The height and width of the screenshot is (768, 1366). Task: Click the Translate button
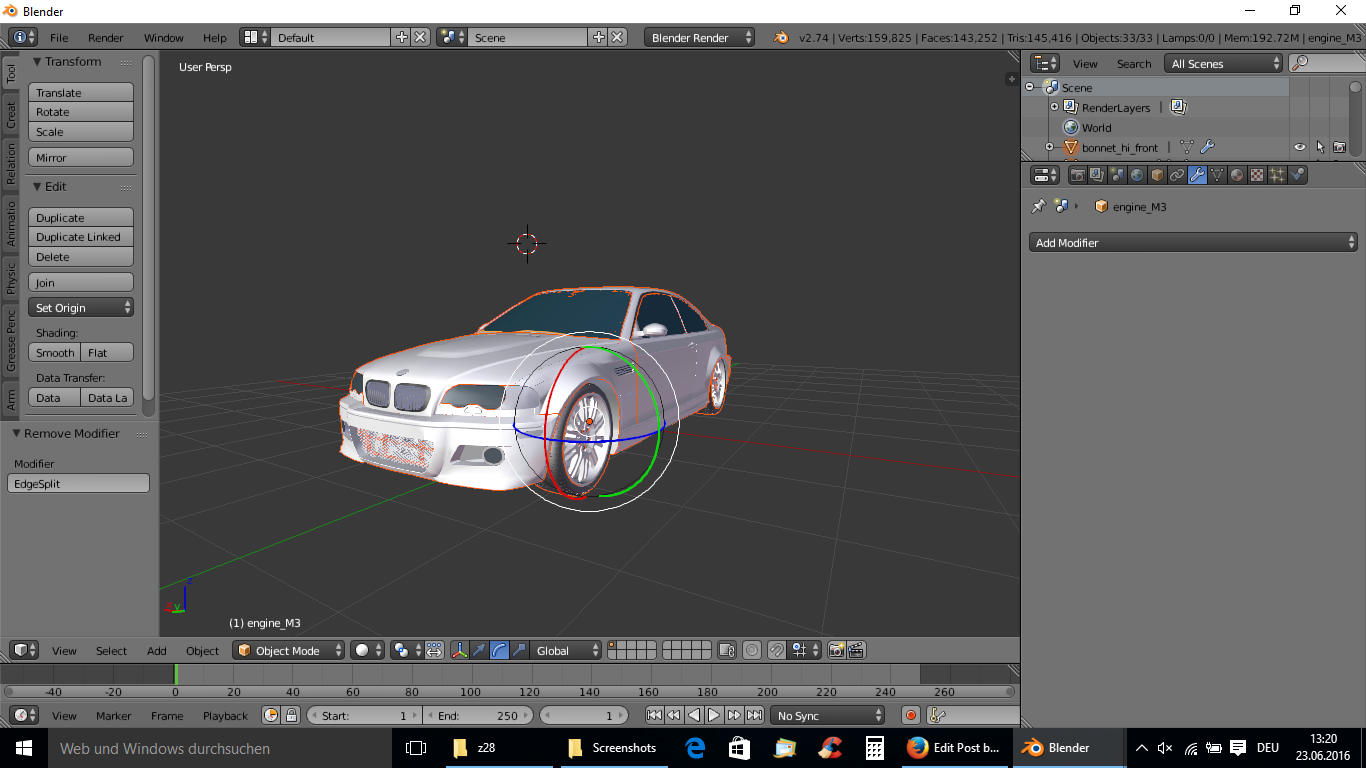81,92
